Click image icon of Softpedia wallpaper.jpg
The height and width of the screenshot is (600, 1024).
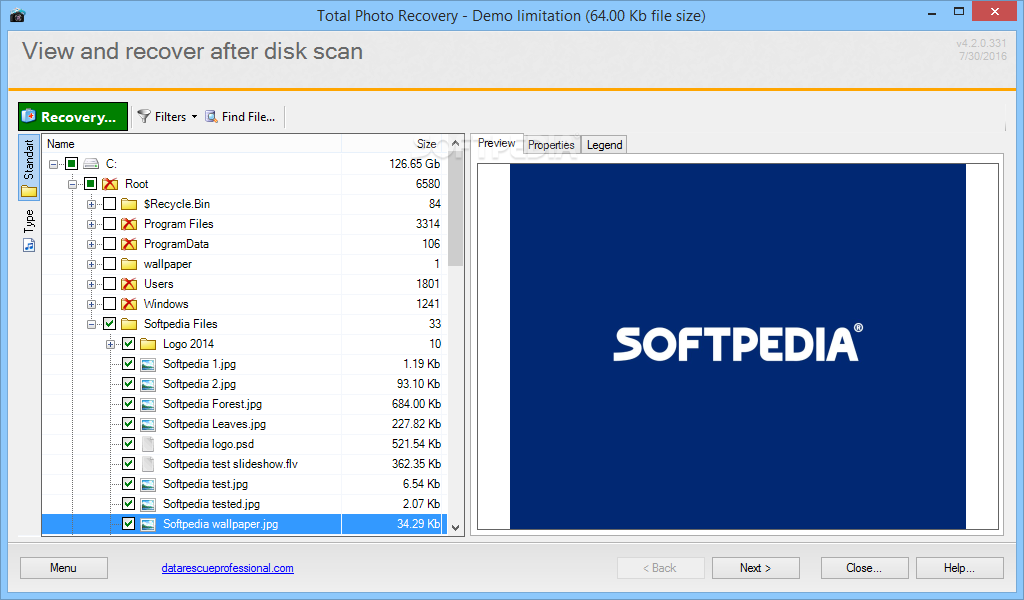coord(148,524)
